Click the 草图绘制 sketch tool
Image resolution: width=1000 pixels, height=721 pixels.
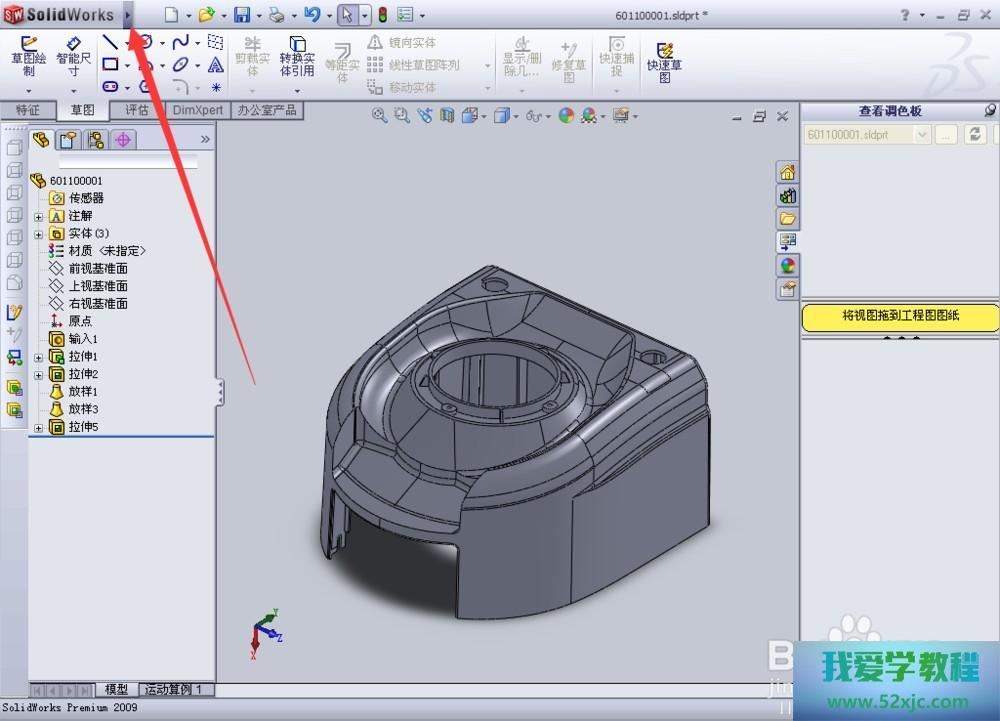click(x=29, y=56)
